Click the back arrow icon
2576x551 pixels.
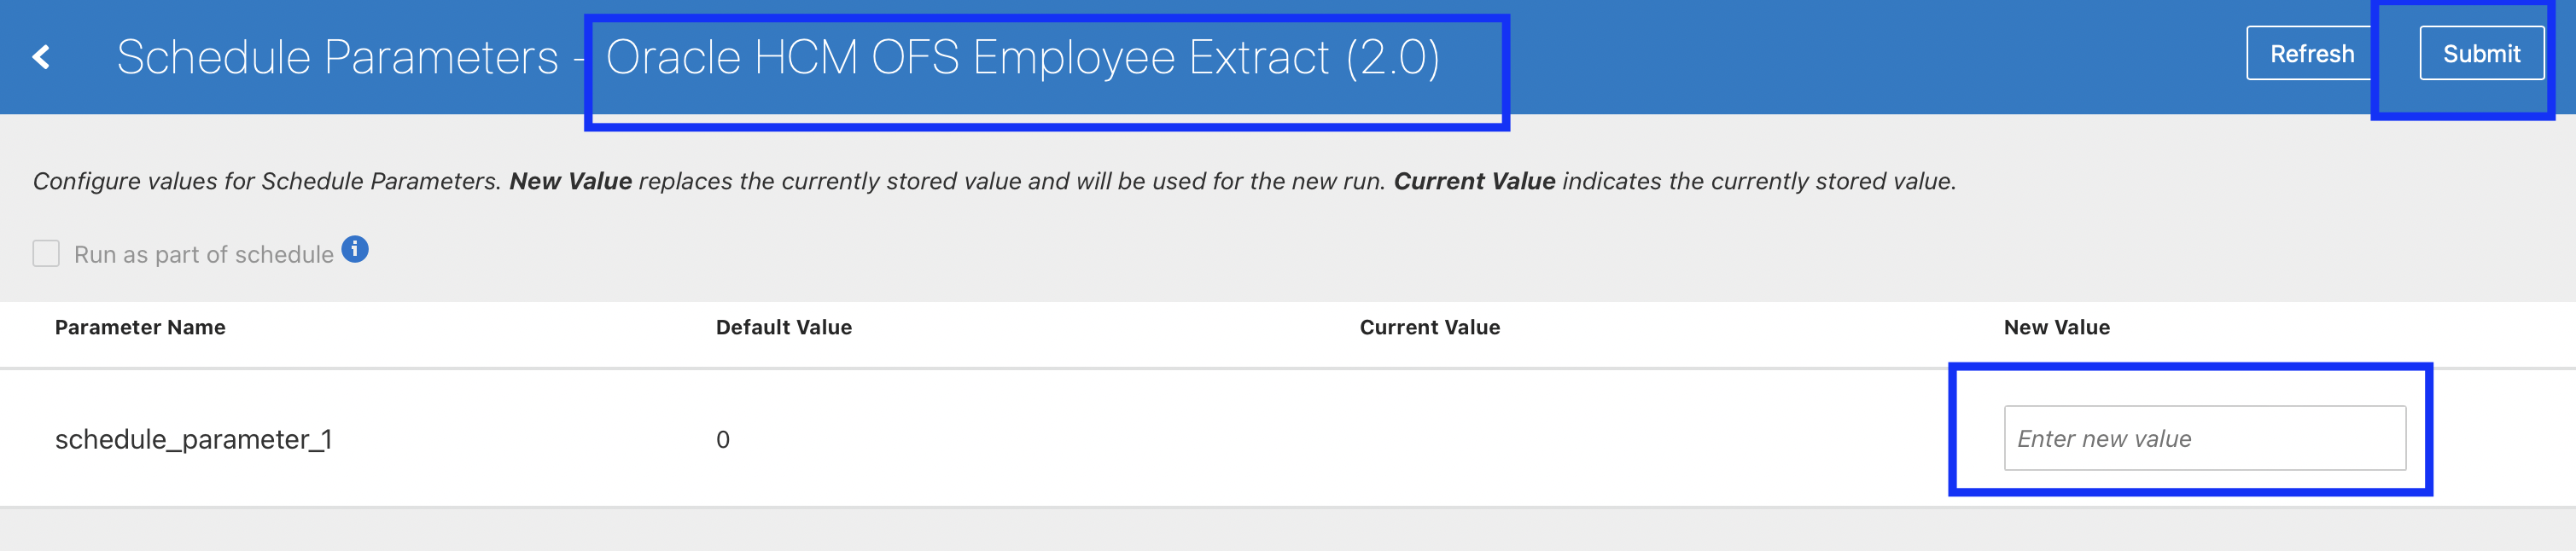tap(41, 57)
